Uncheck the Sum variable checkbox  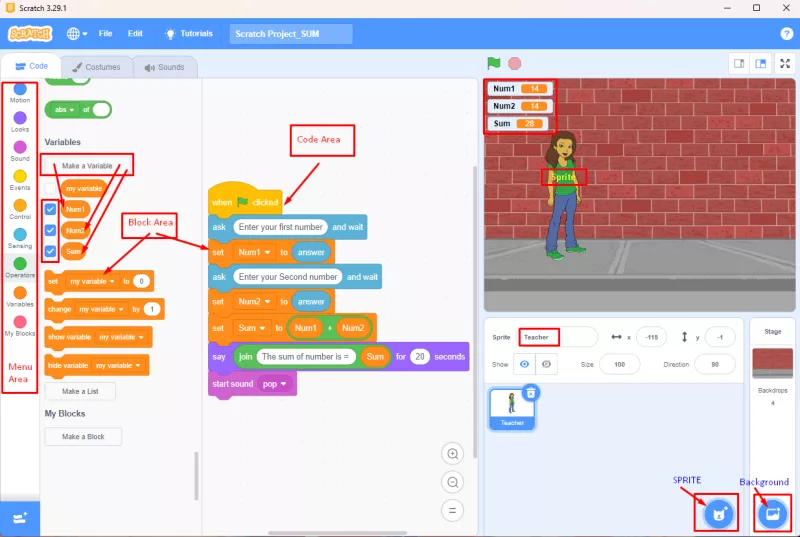pyautogui.click(x=50, y=251)
